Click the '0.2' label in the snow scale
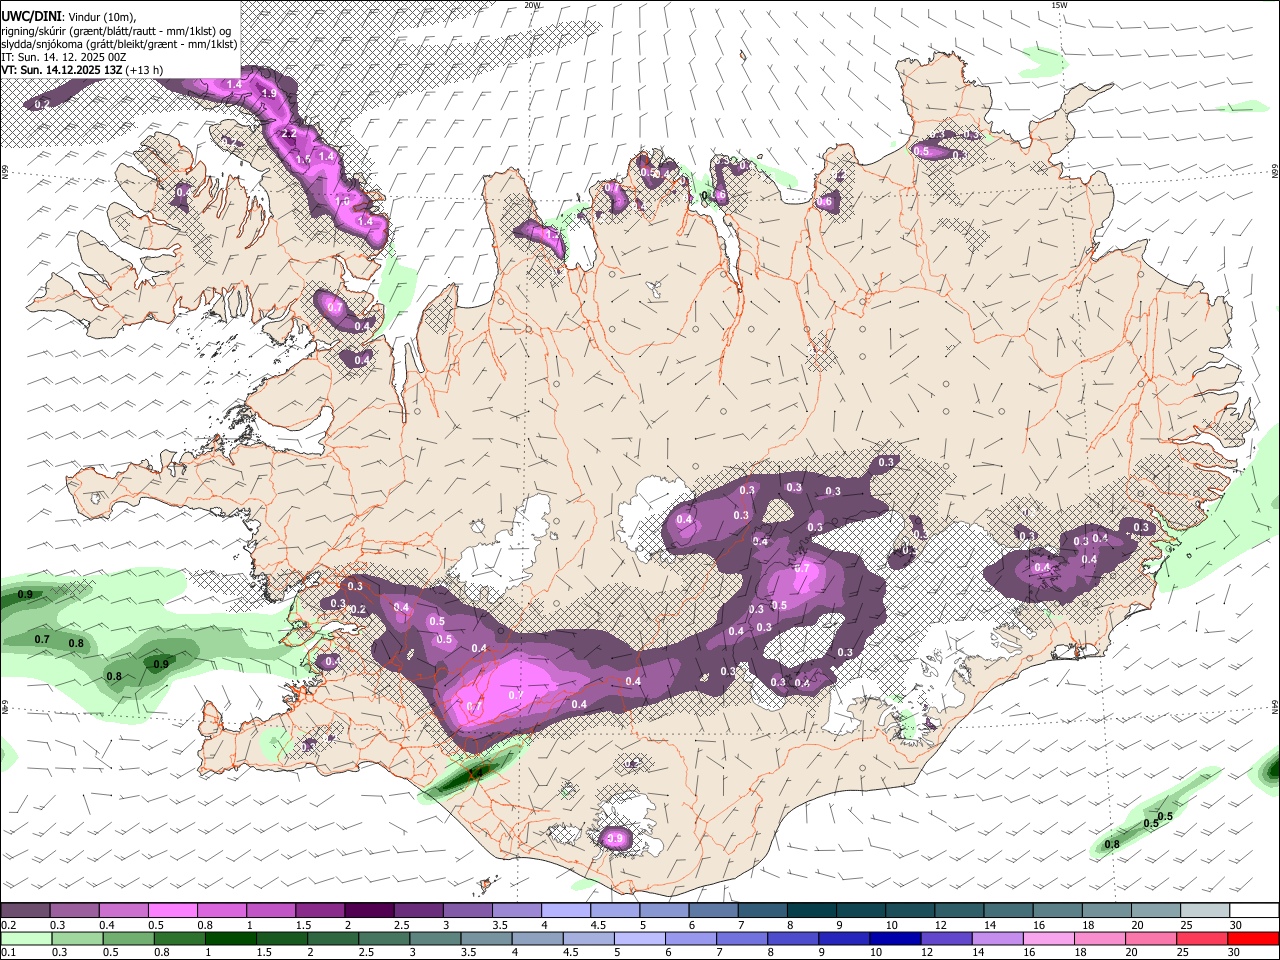 point(8,925)
